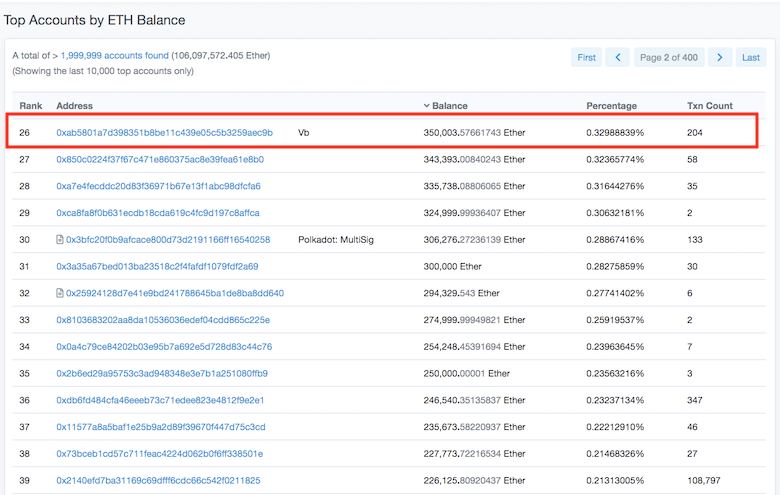Open the 1,999,999 accounts found link

pos(115,56)
